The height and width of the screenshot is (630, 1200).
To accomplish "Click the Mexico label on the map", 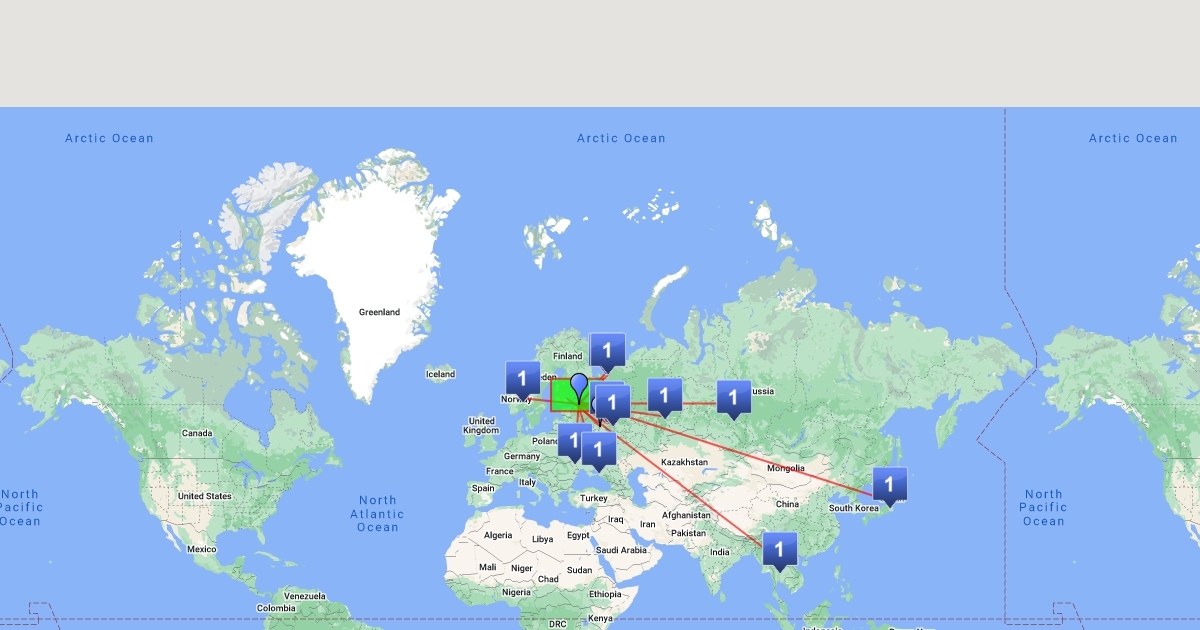I will pyautogui.click(x=201, y=549).
